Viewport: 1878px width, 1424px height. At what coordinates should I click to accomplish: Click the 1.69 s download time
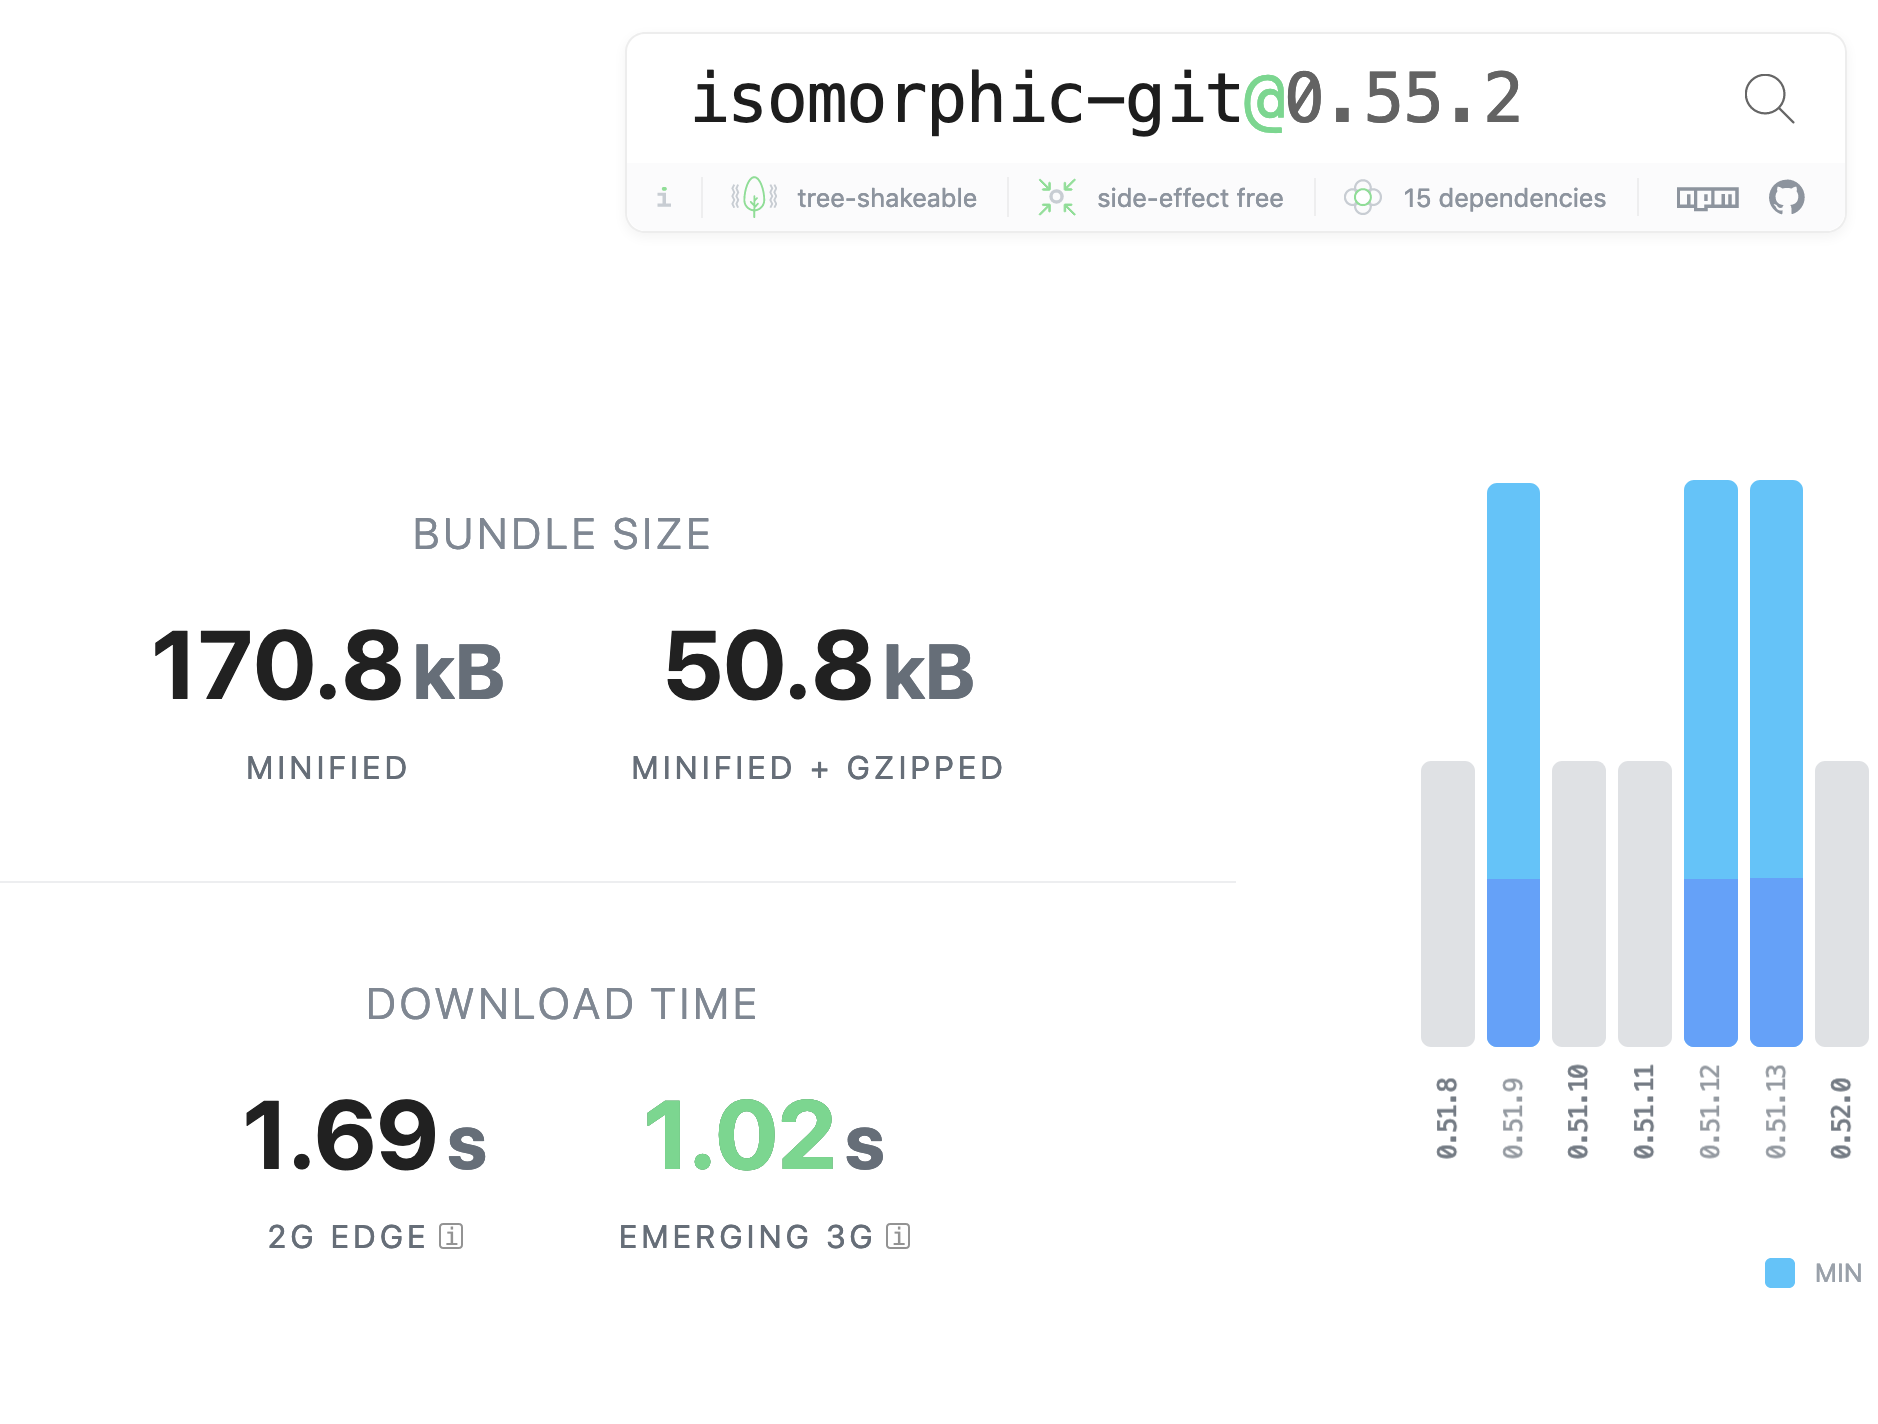[x=365, y=1135]
